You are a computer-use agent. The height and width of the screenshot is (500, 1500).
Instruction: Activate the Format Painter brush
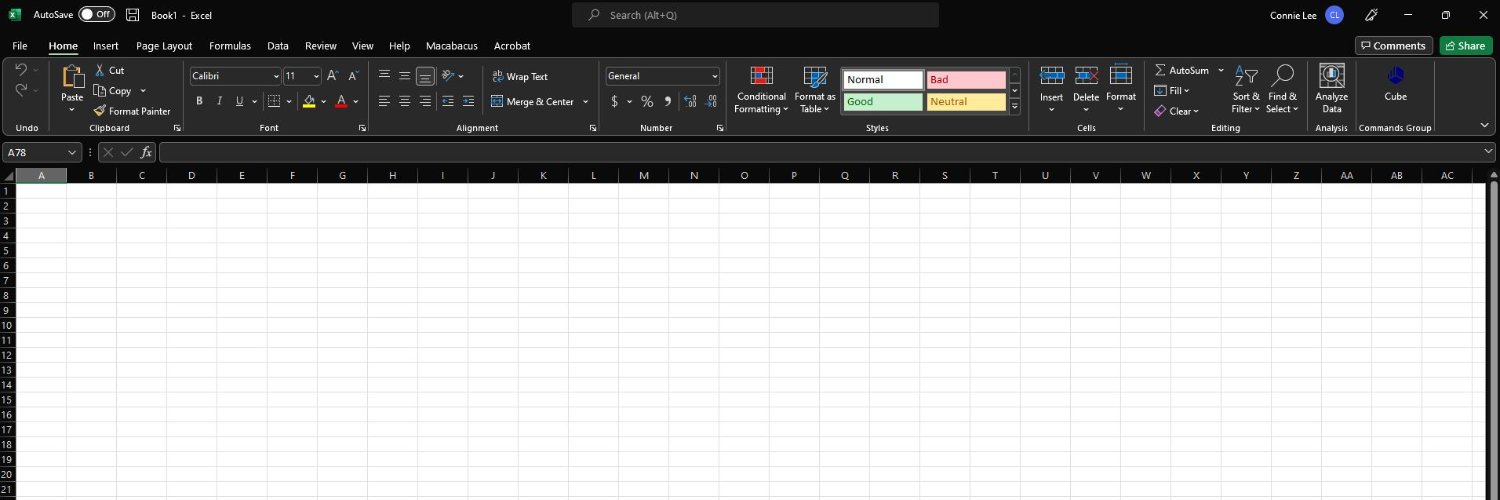132,111
